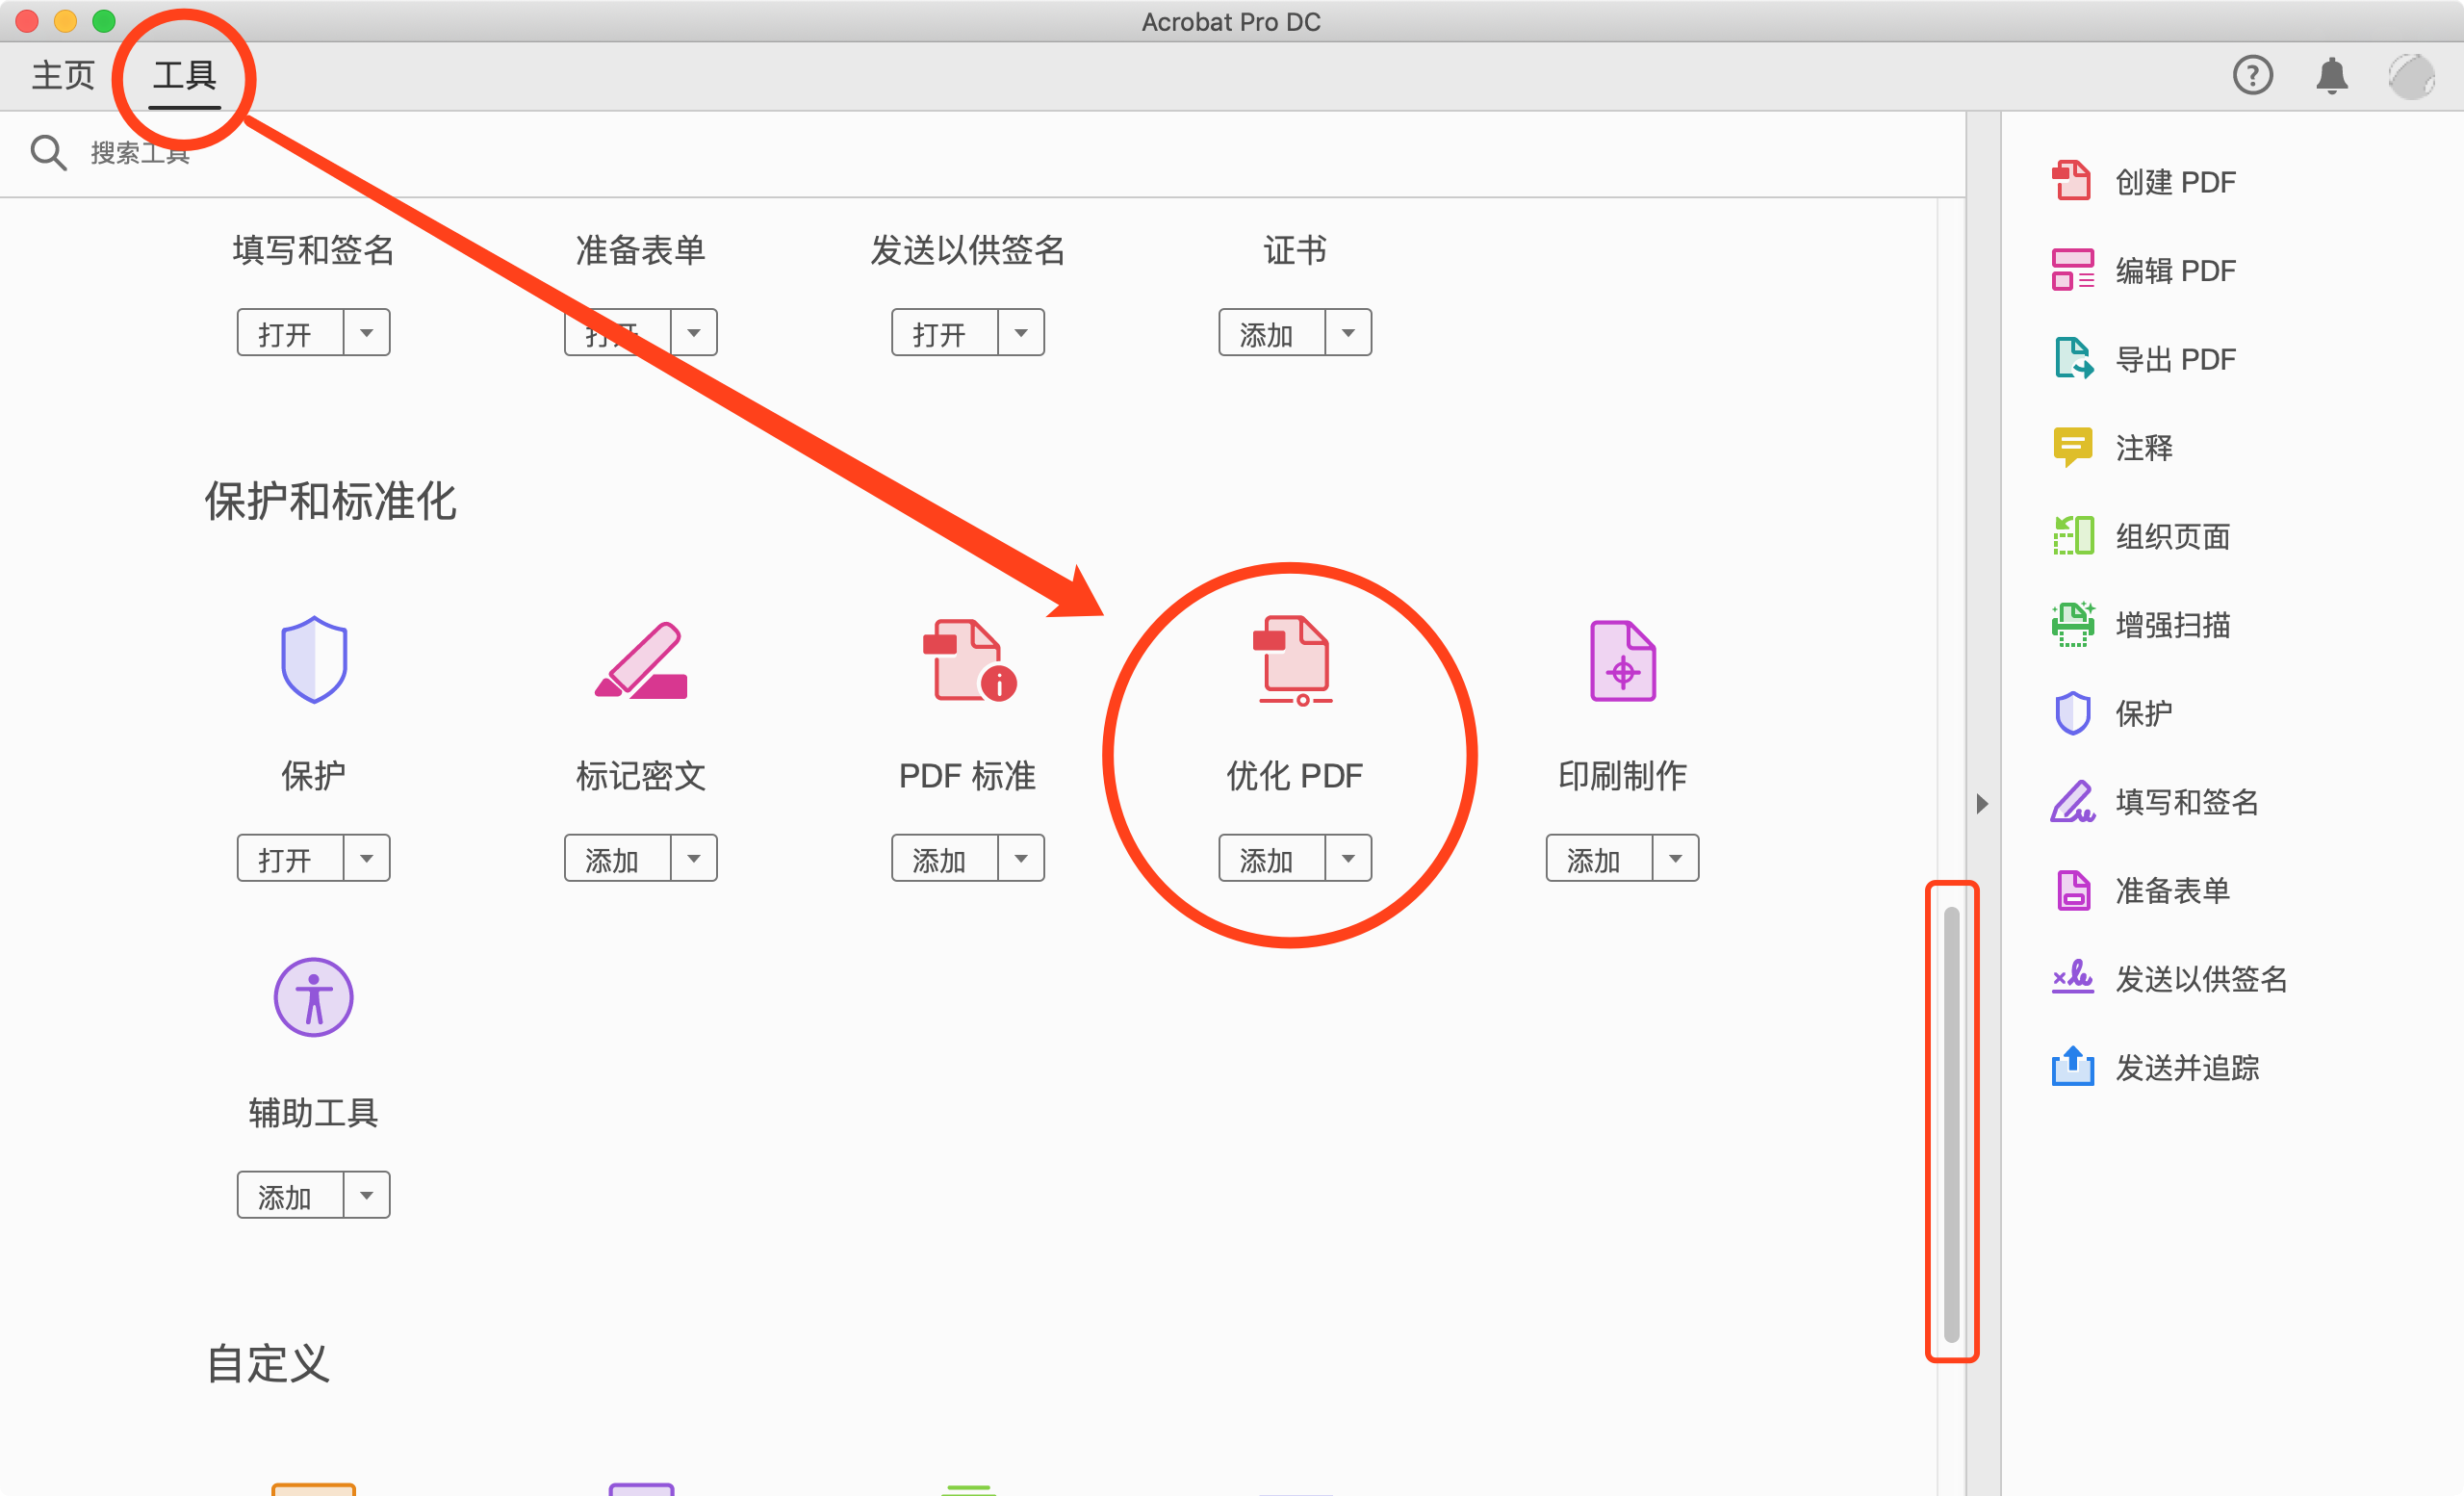Expand the 保护 tool dropdown arrow
This screenshot has width=2464, height=1496.
367,858
